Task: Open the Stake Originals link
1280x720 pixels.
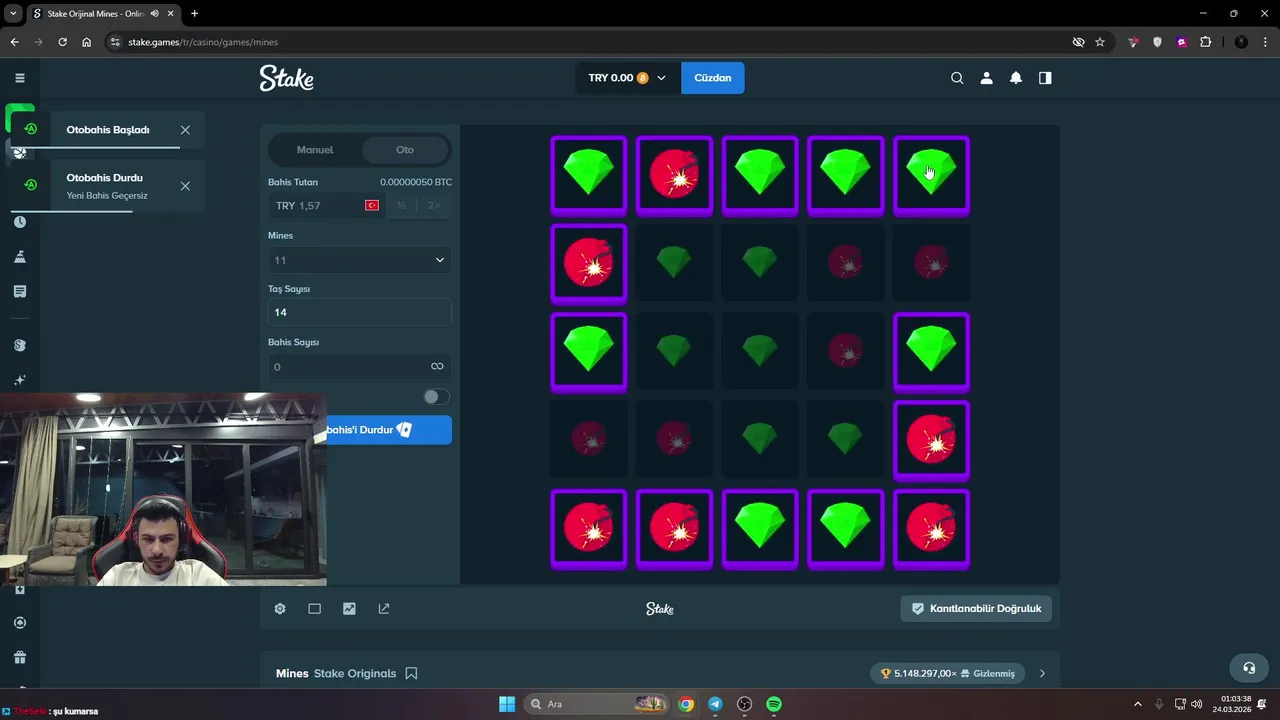Action: coord(355,673)
